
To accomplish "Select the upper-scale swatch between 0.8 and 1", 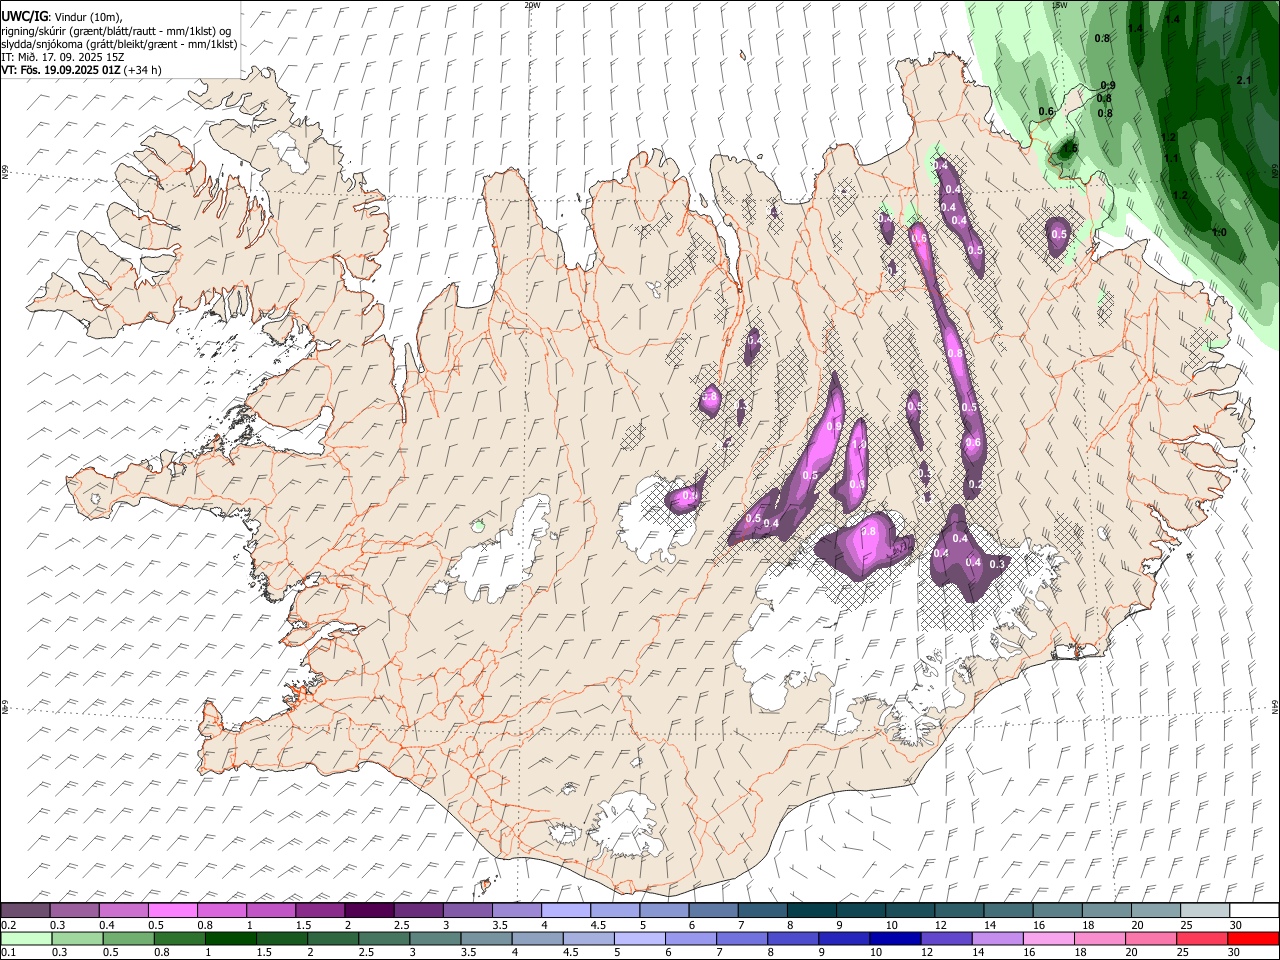I will pyautogui.click(x=222, y=910).
